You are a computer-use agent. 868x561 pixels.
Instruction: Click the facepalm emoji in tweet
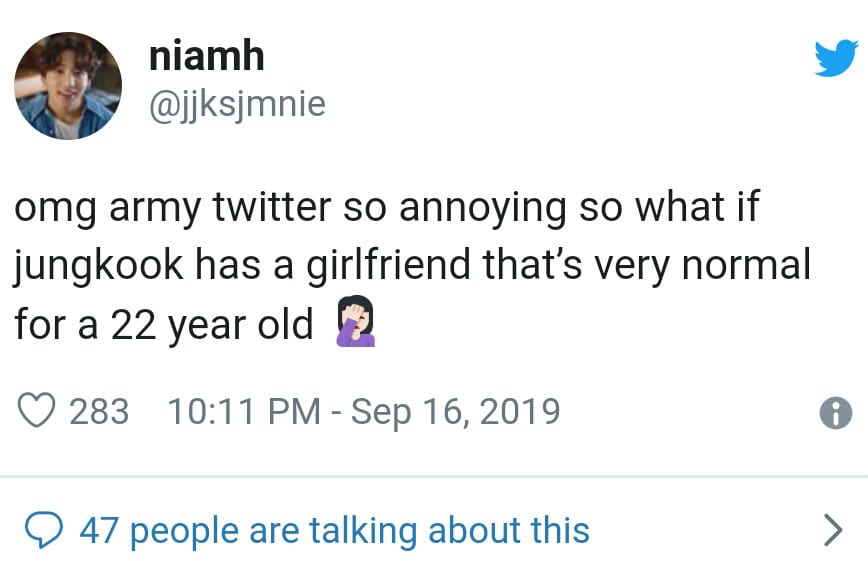(x=354, y=326)
